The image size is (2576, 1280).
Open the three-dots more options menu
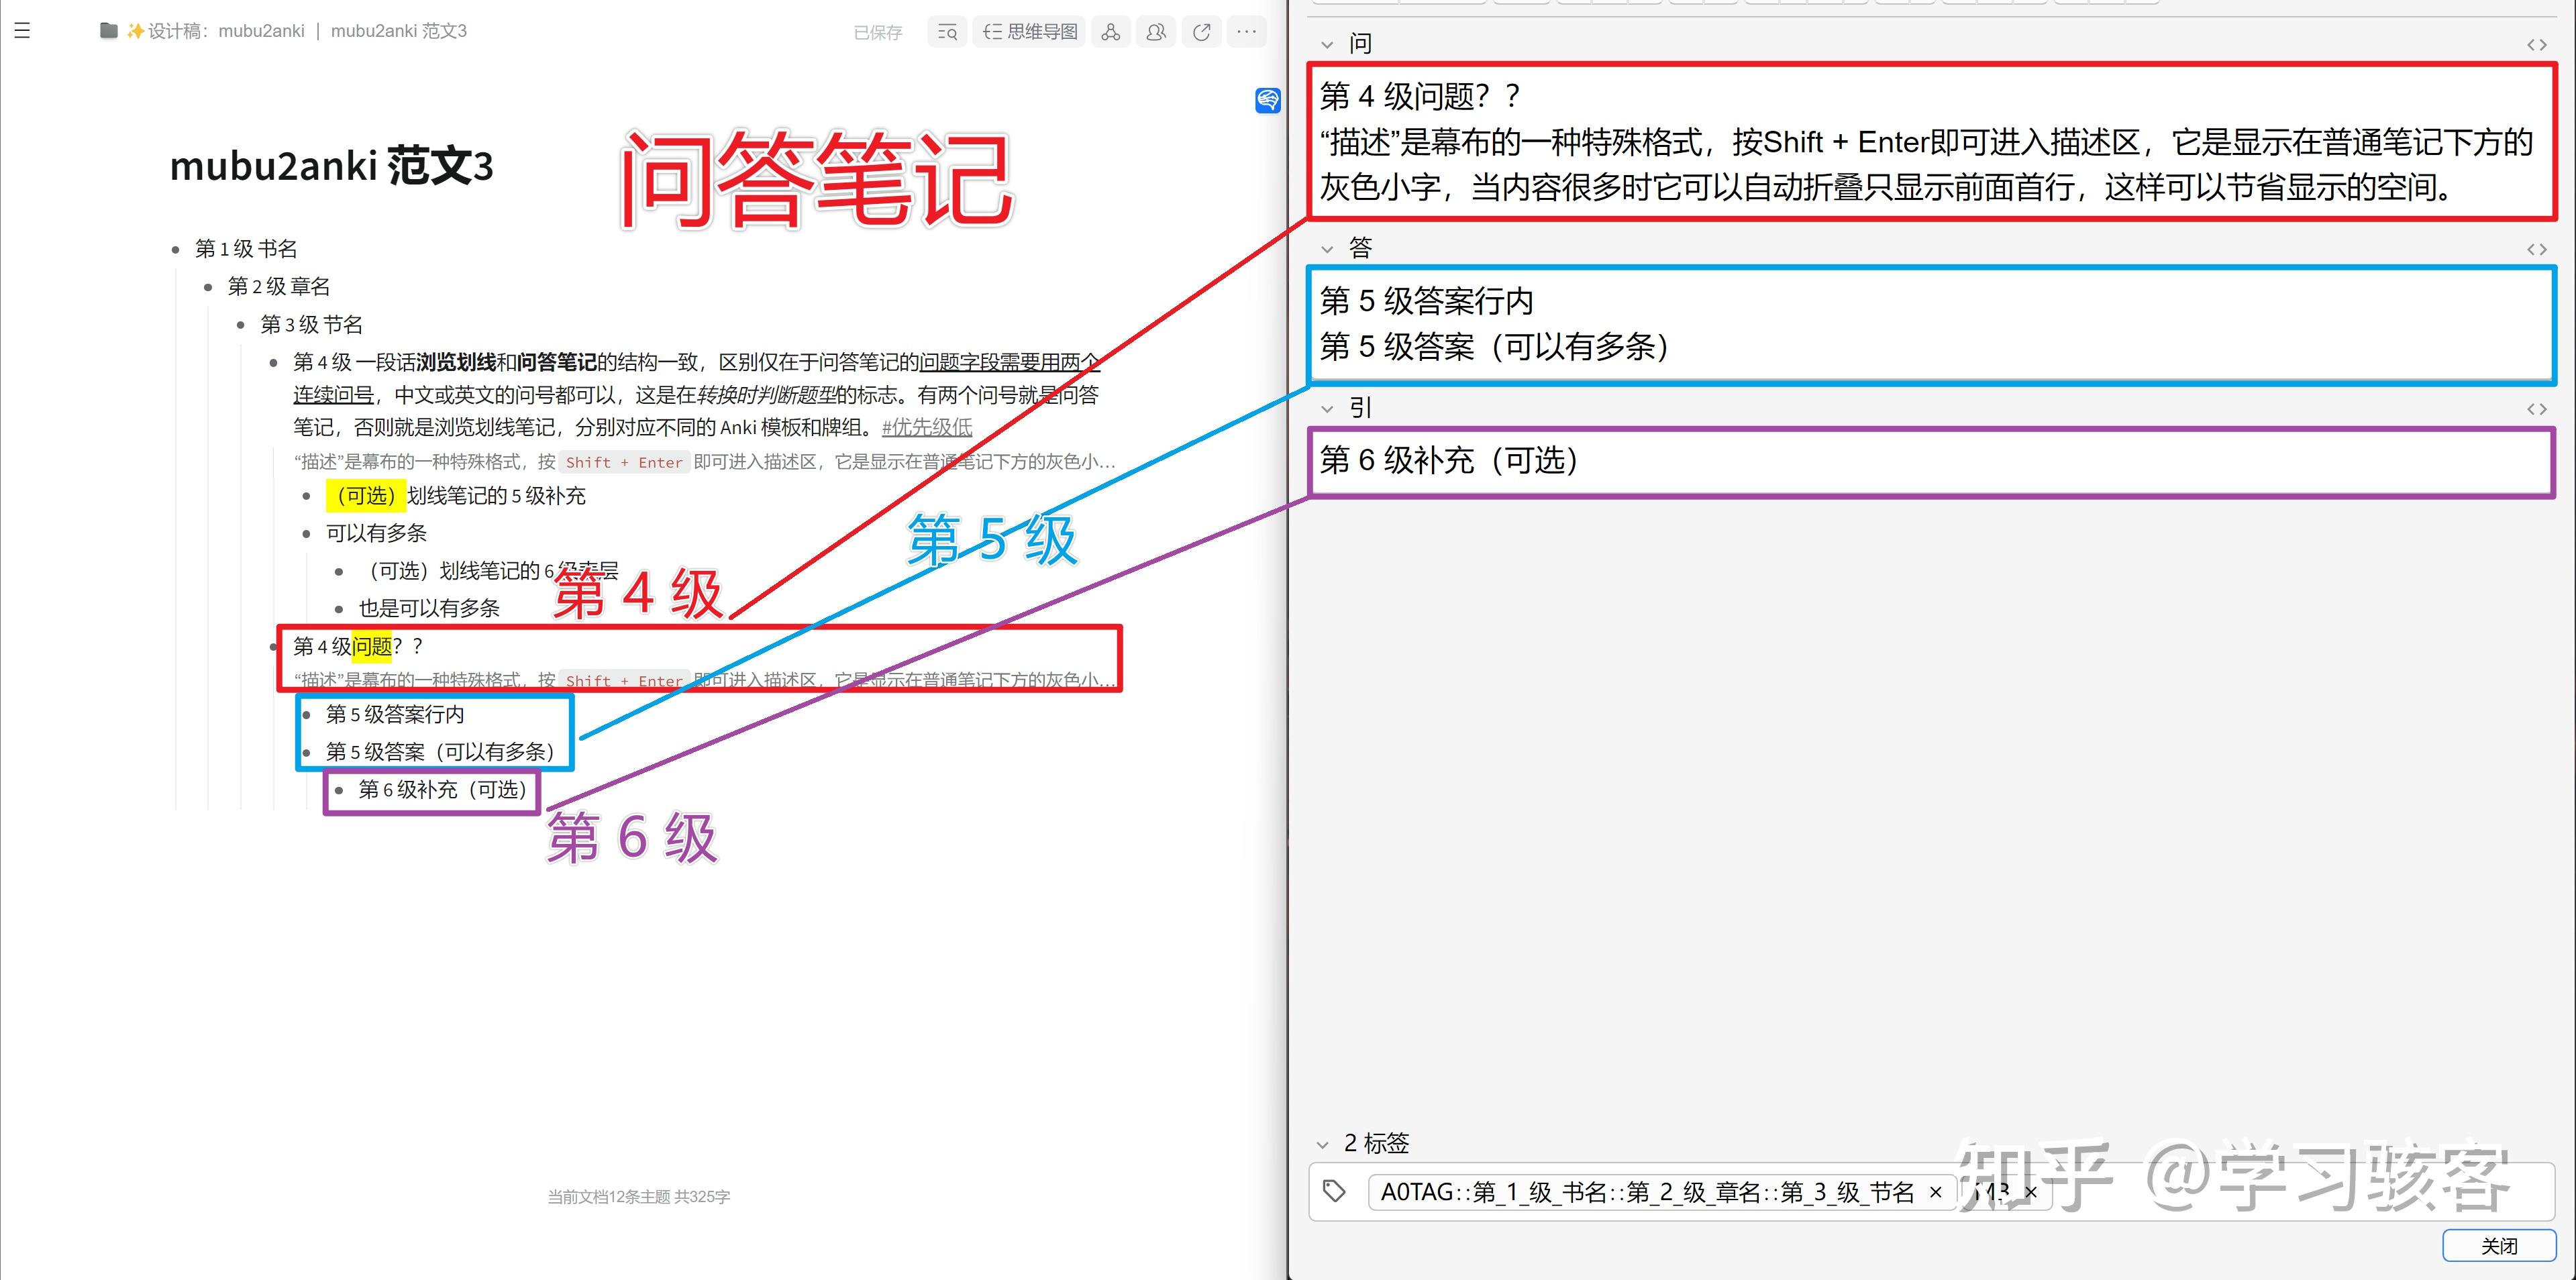click(1246, 32)
